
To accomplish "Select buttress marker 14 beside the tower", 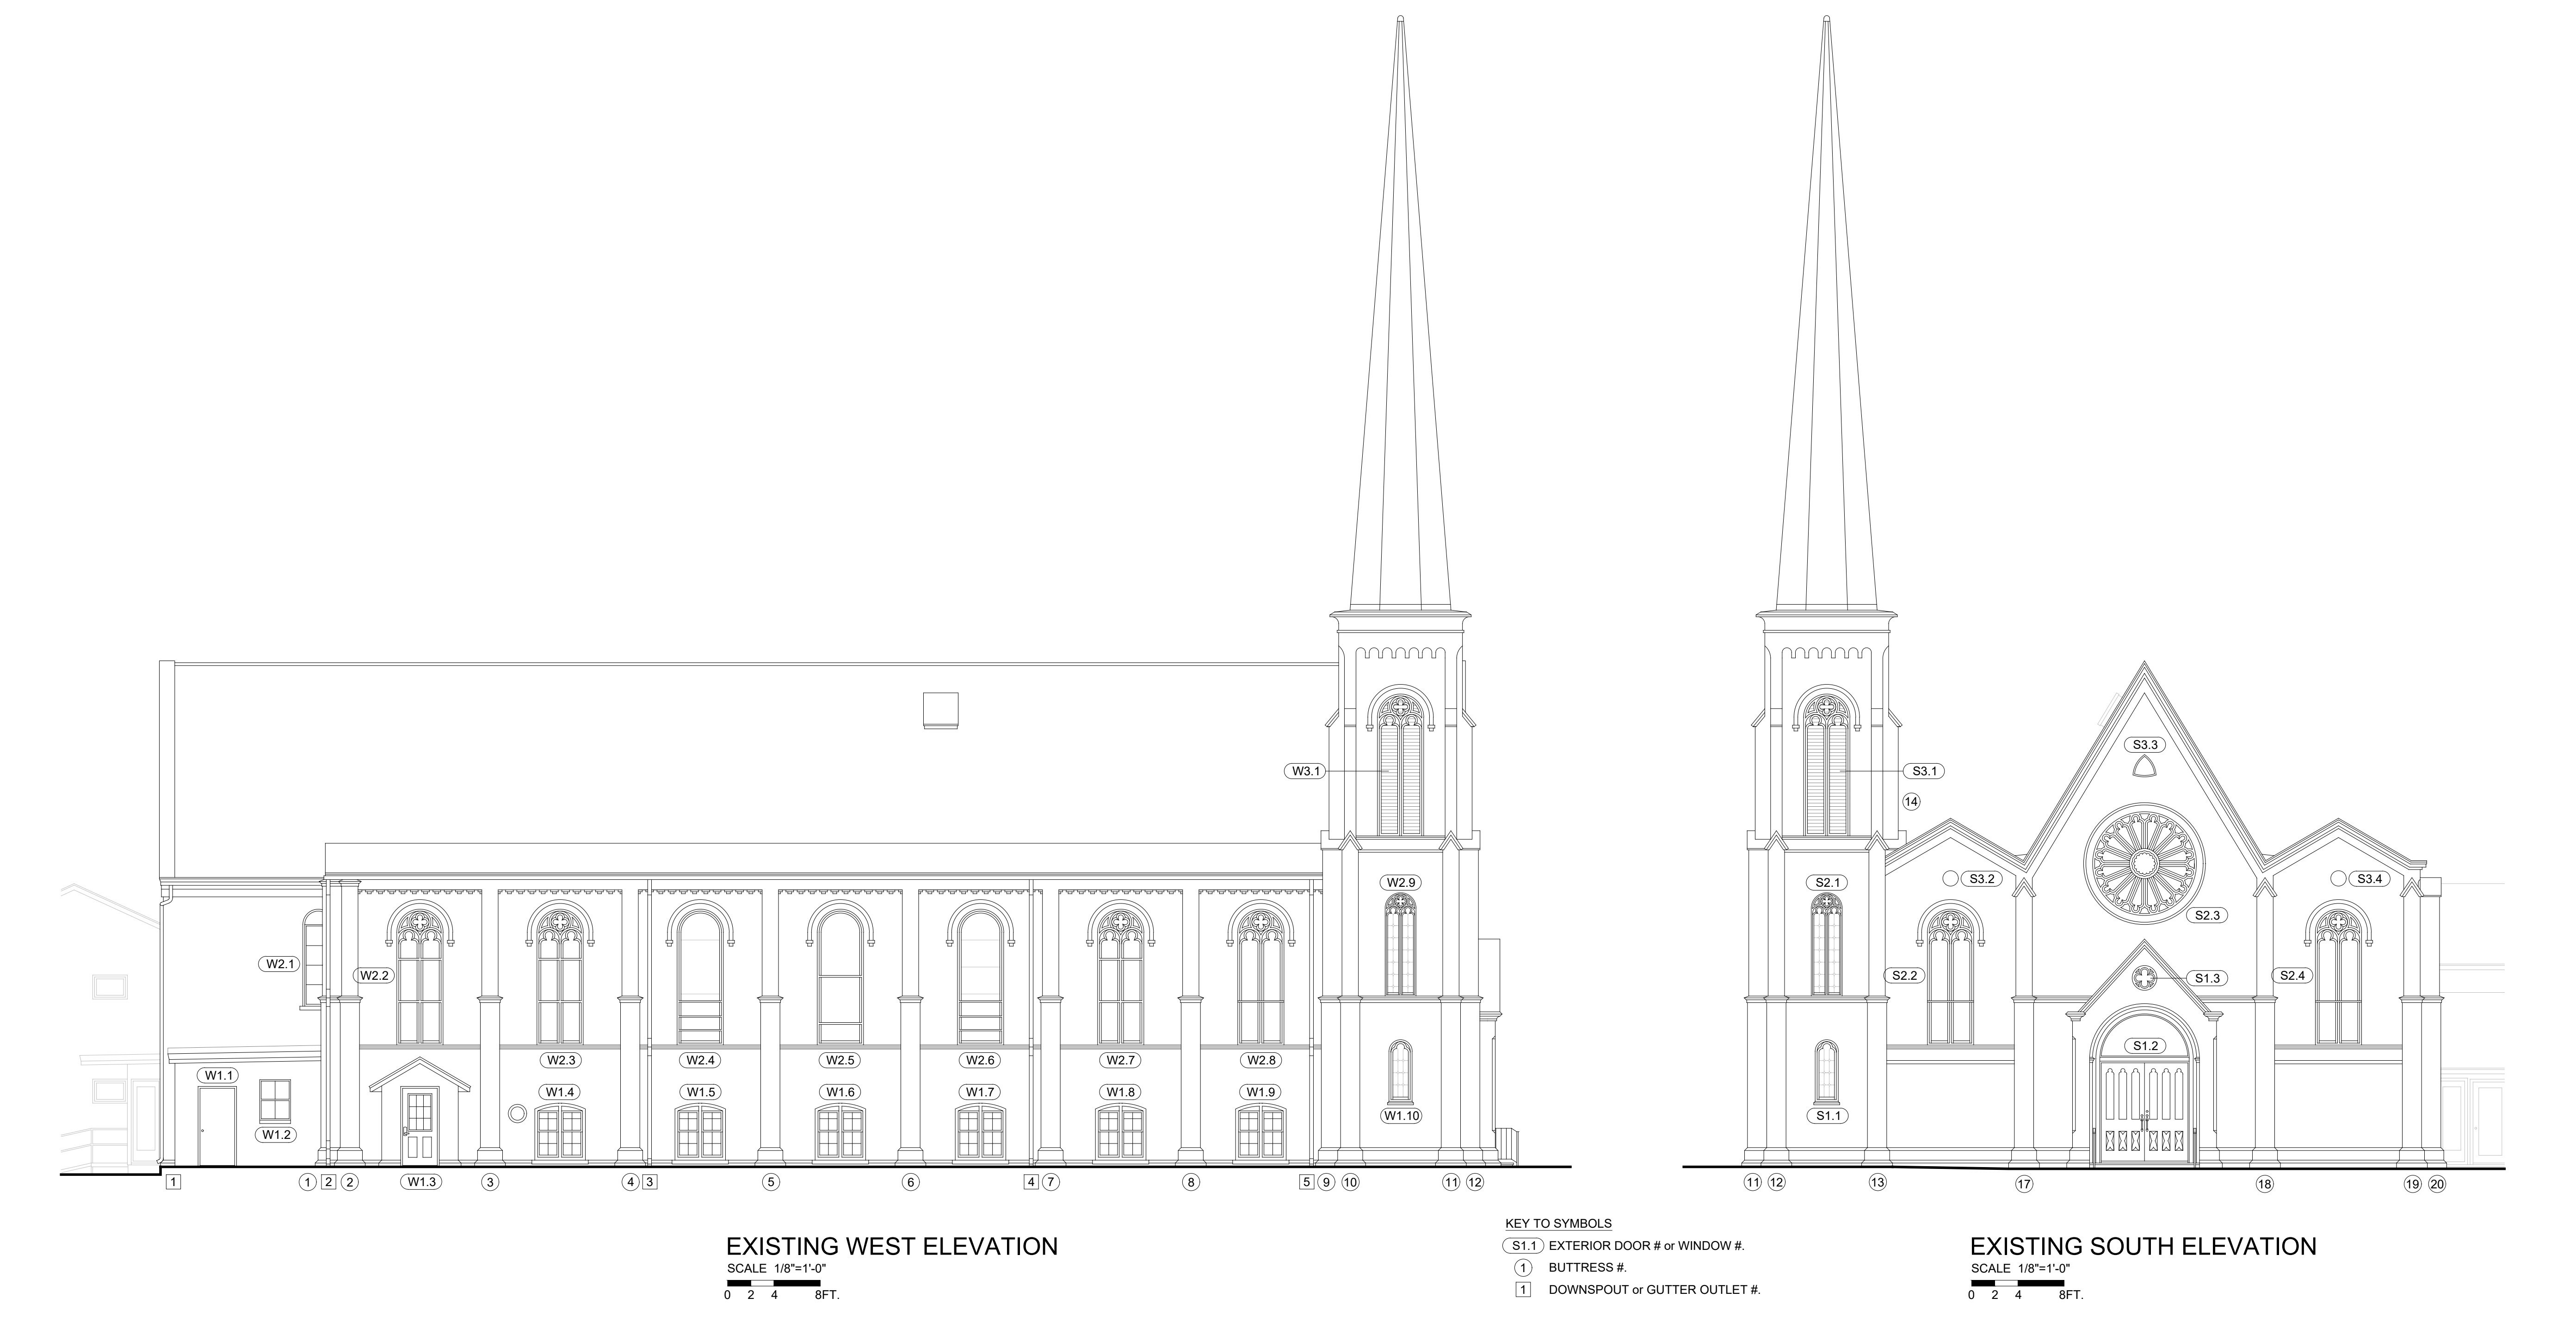I will point(1911,801).
